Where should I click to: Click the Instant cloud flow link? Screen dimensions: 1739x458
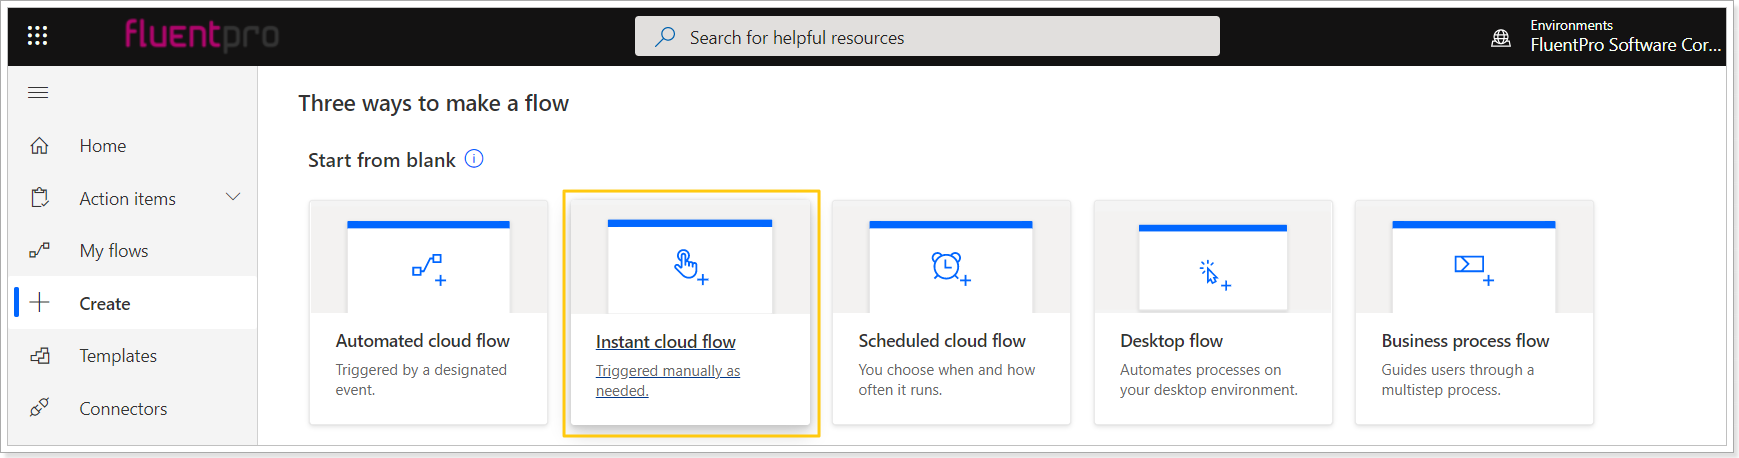pyautogui.click(x=666, y=342)
